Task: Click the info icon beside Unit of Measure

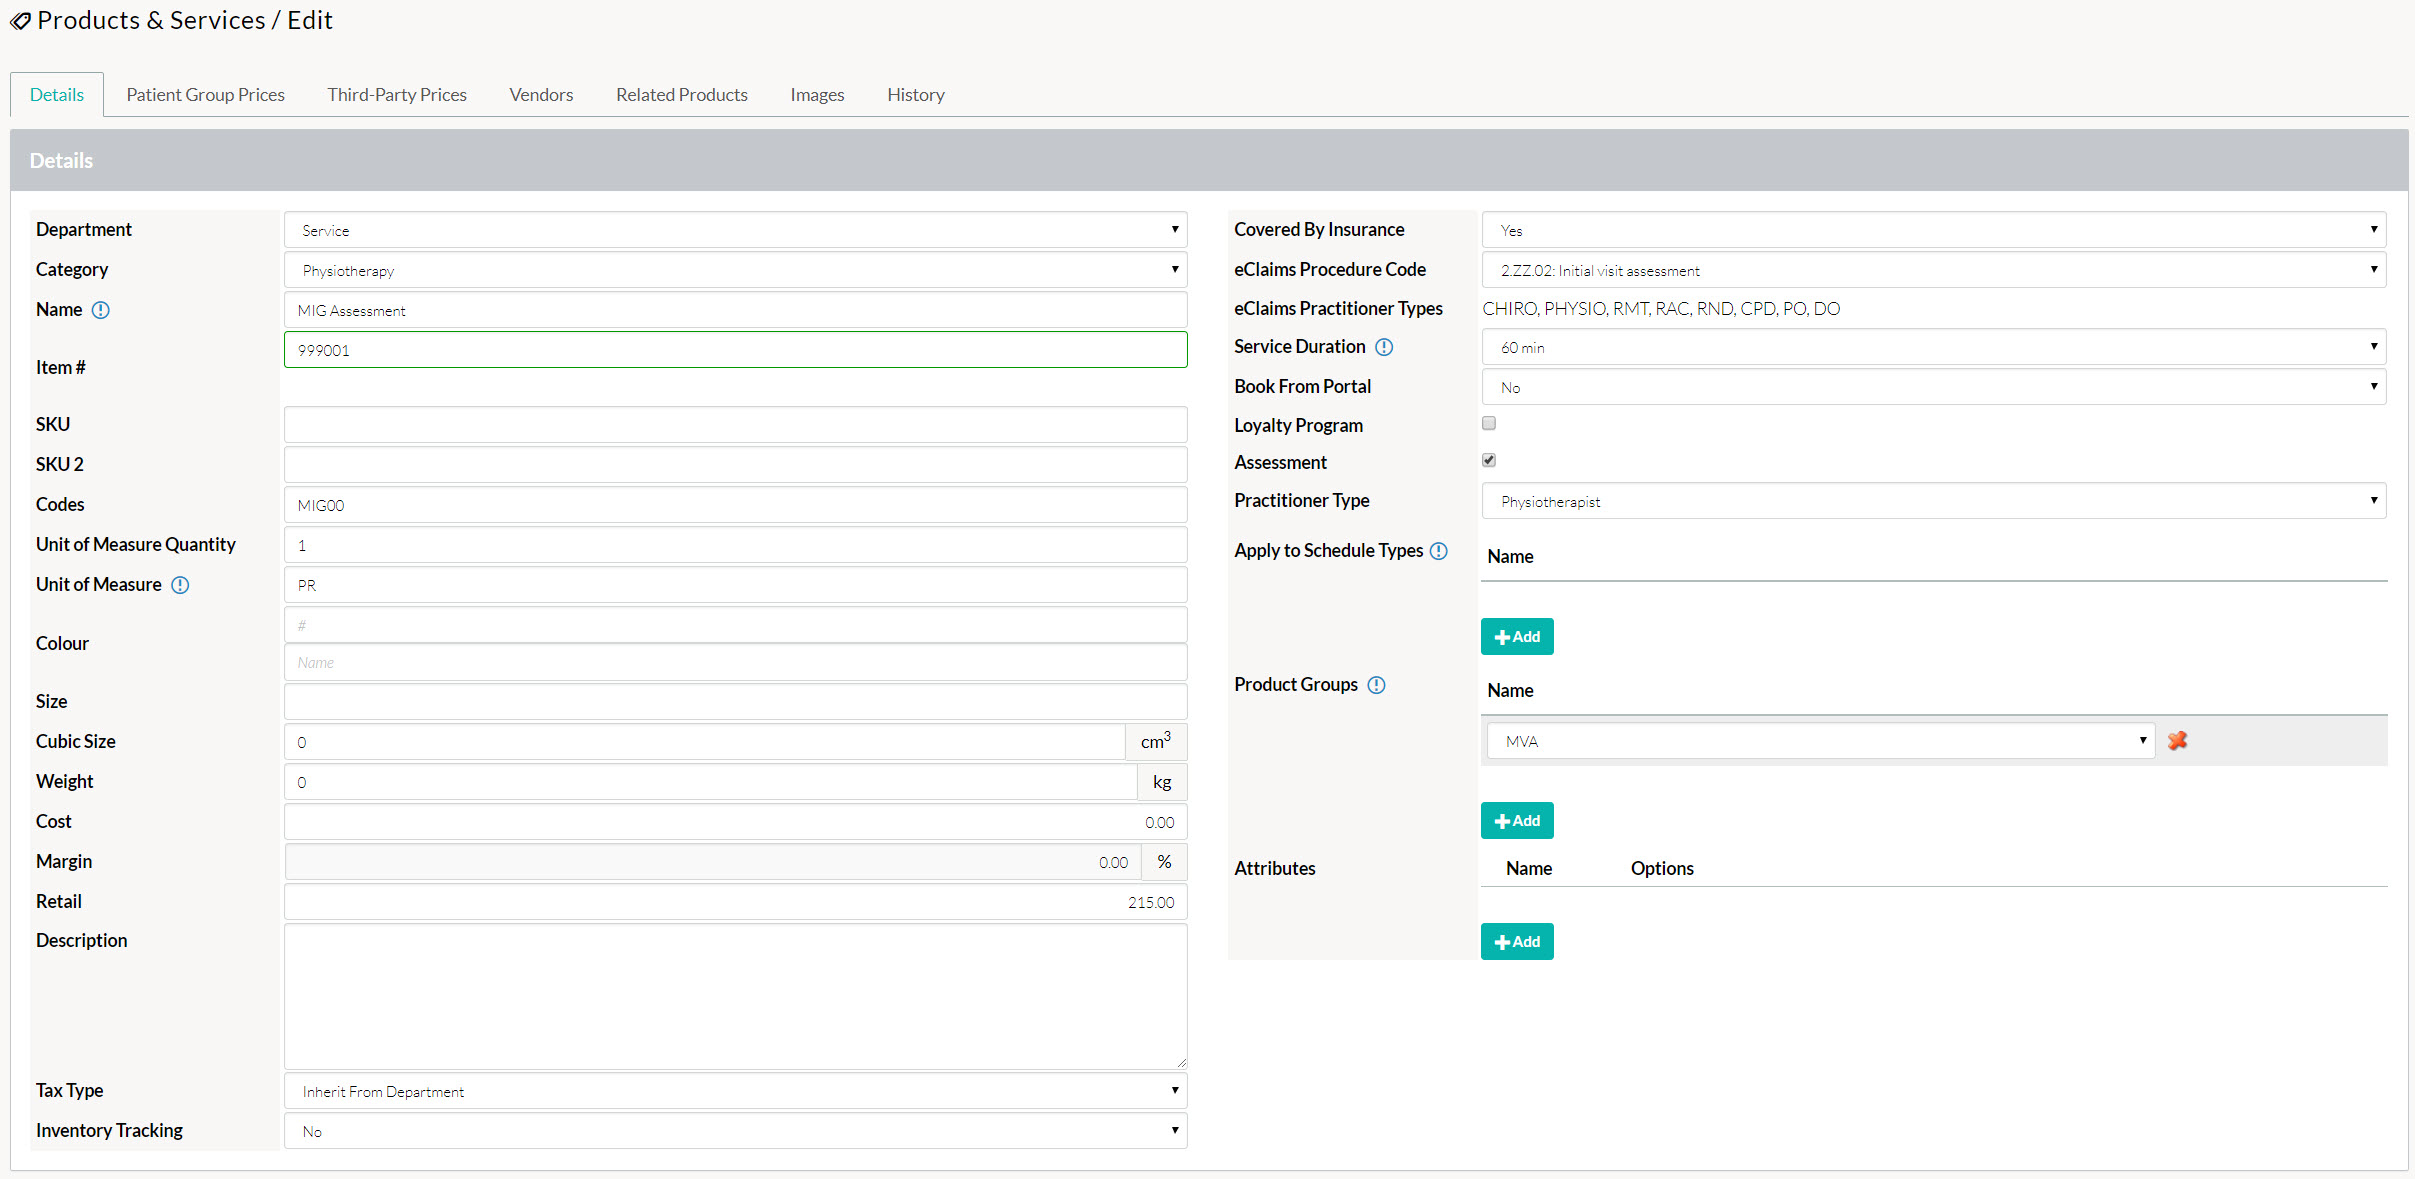Action: [x=180, y=585]
